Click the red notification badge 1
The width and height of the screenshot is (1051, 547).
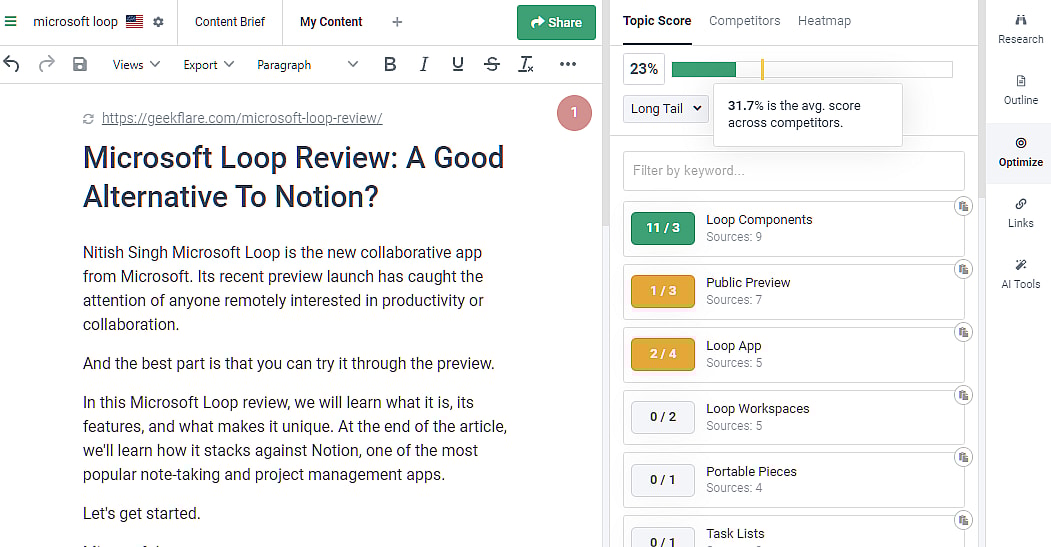[574, 113]
